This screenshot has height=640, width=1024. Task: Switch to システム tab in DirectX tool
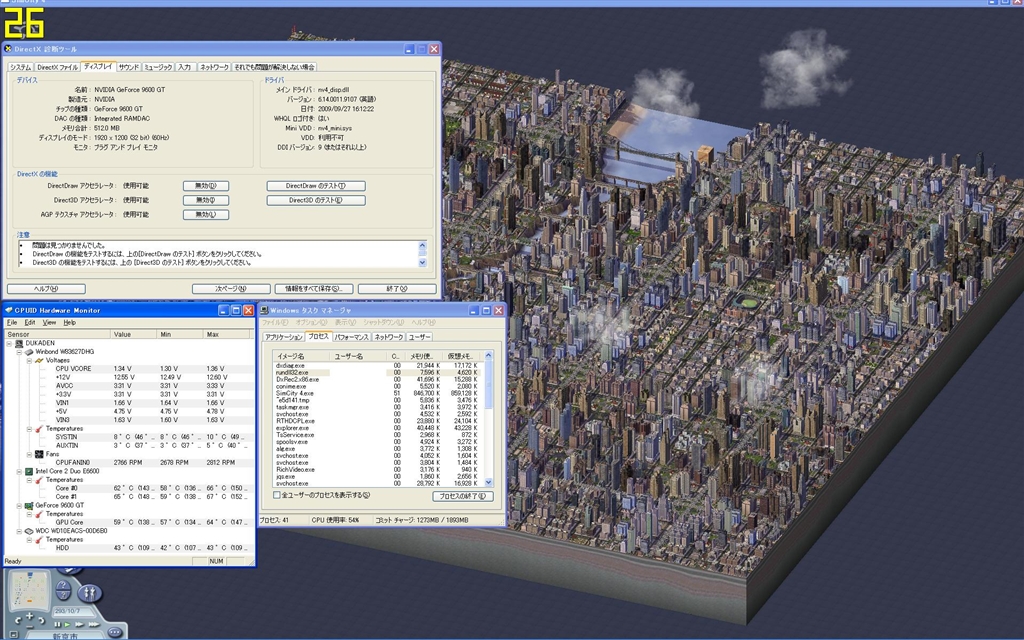20,67
